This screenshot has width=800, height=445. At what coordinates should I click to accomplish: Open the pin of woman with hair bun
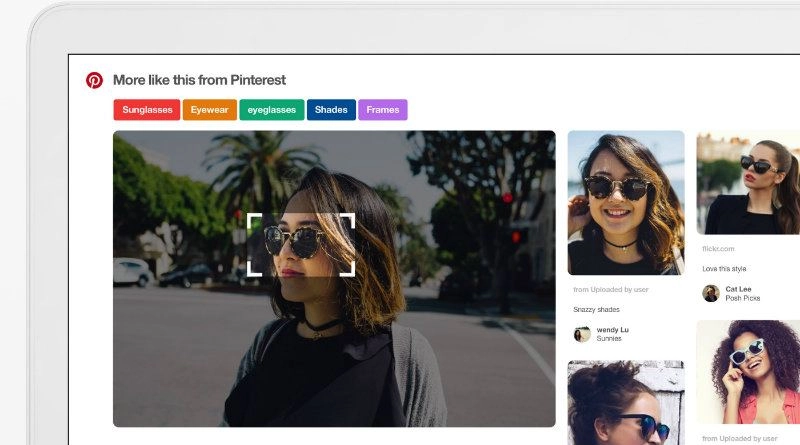point(626,403)
